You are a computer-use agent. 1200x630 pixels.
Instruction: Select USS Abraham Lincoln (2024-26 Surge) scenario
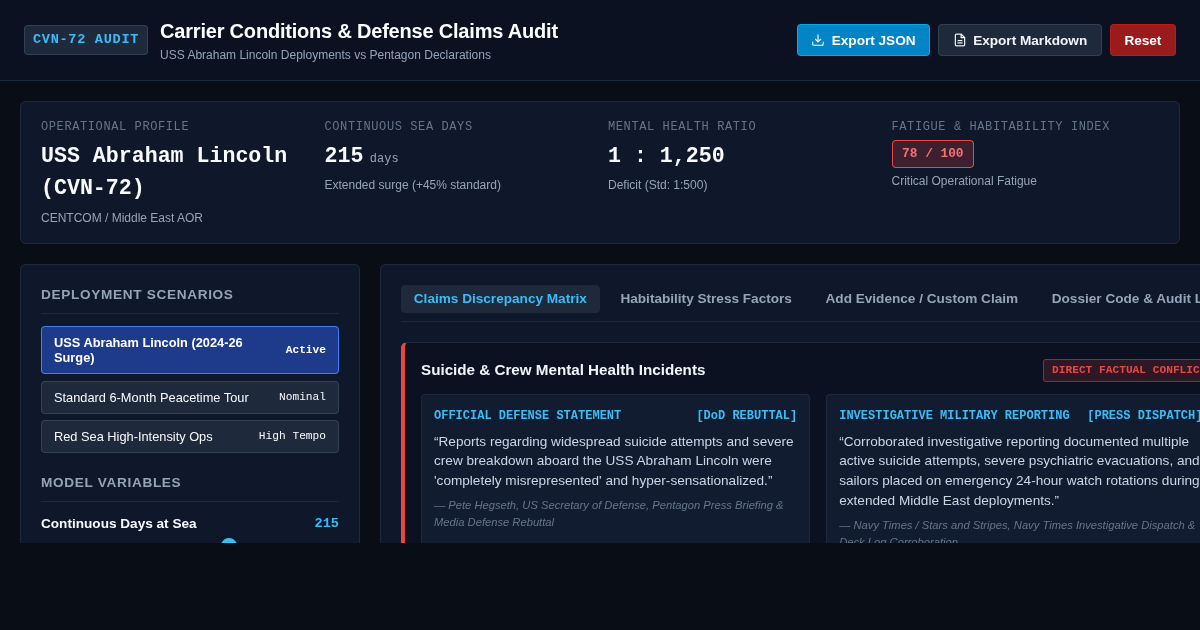tap(190, 350)
